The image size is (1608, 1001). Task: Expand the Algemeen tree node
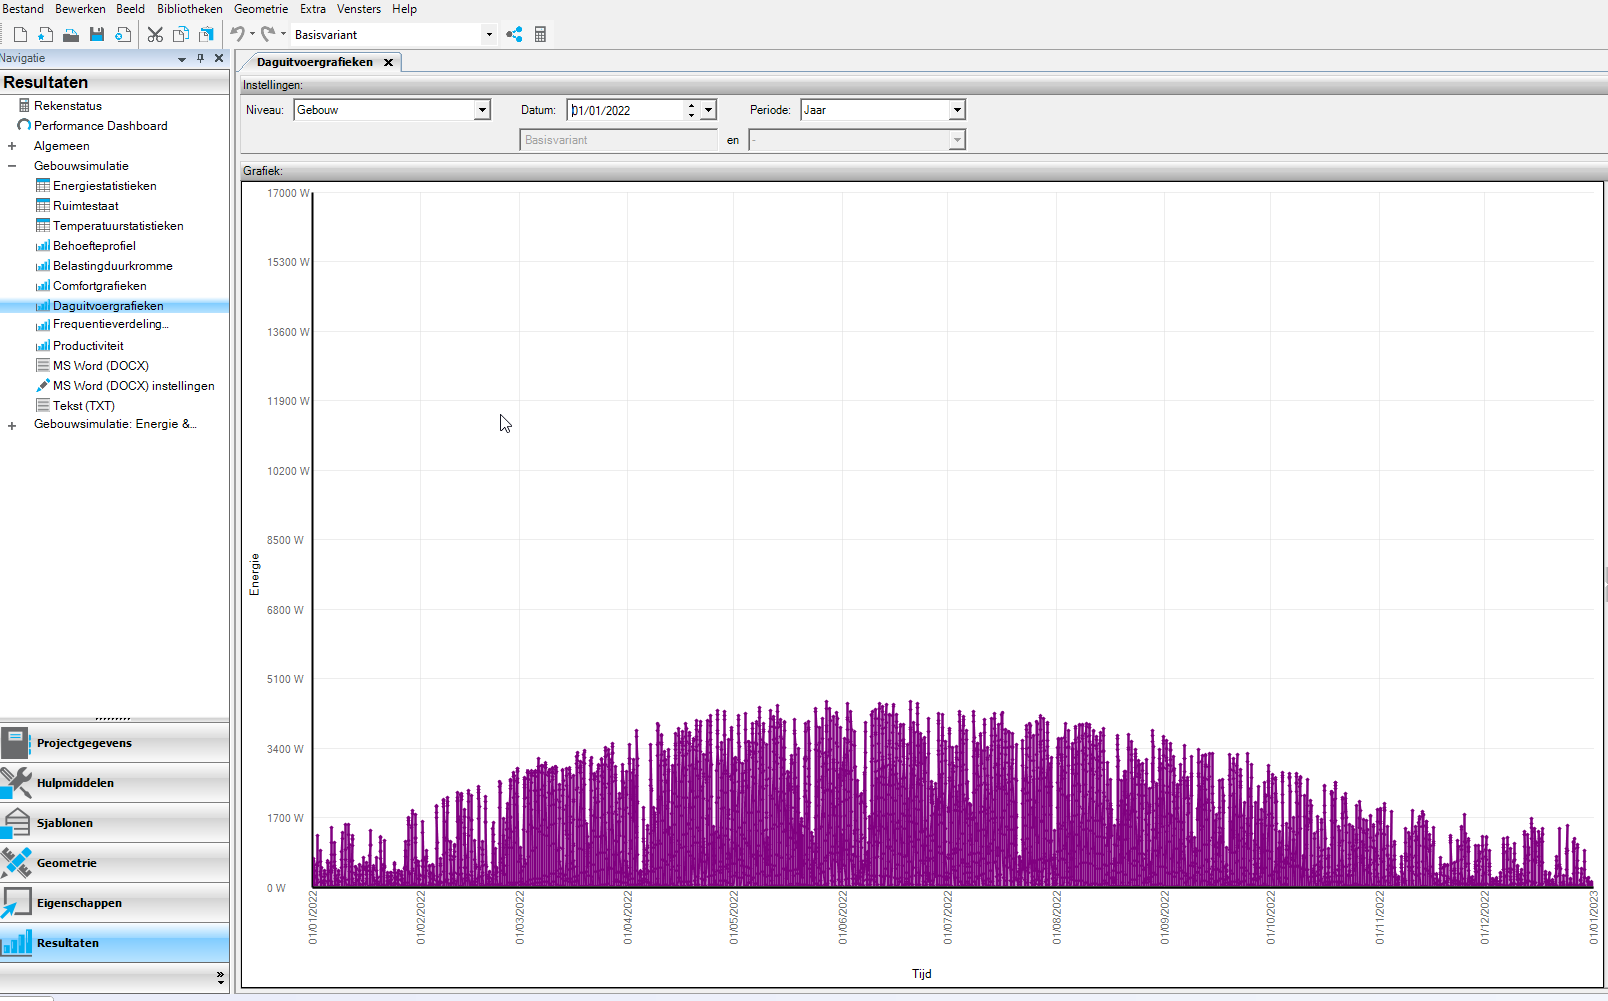(x=12, y=146)
